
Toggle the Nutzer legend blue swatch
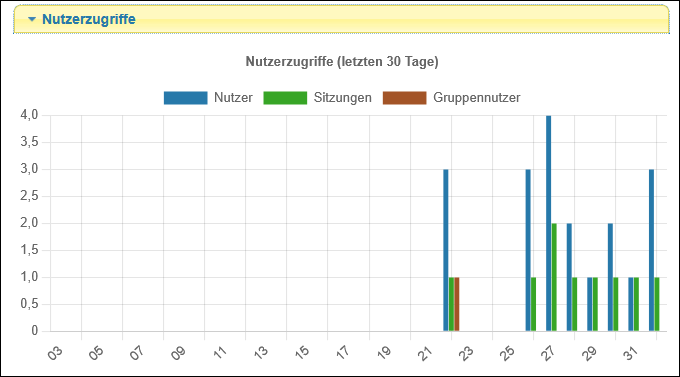coord(186,98)
